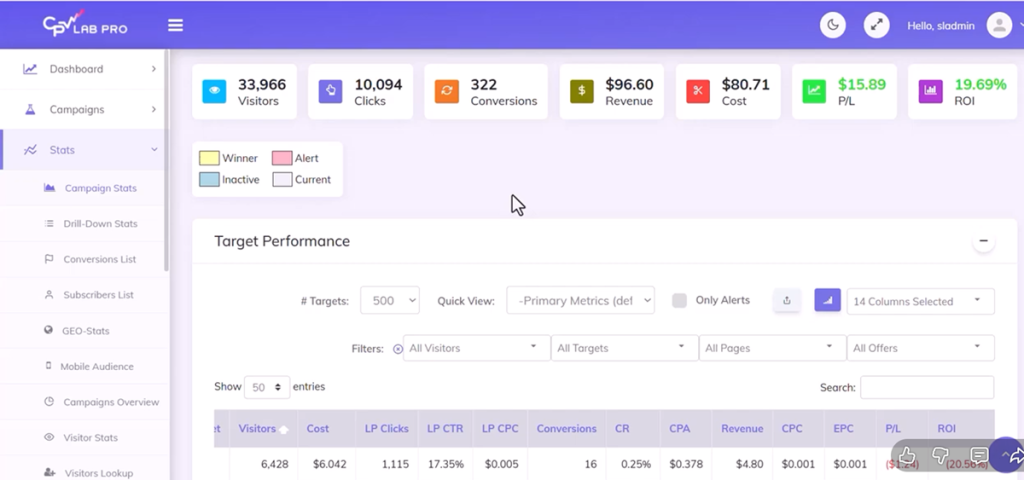This screenshot has width=1024, height=480.
Task: Click the yellow Winner color swatch
Action: [209, 158]
